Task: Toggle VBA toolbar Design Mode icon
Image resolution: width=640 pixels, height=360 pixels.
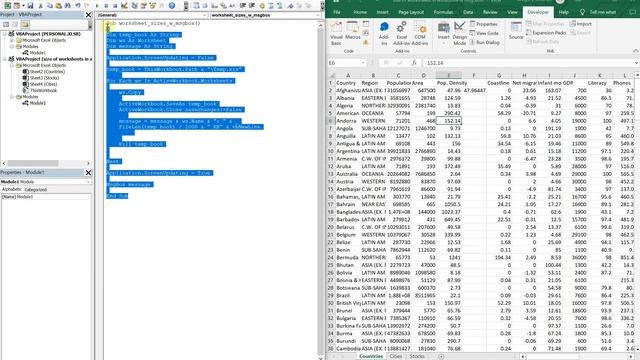Action: click(124, 6)
